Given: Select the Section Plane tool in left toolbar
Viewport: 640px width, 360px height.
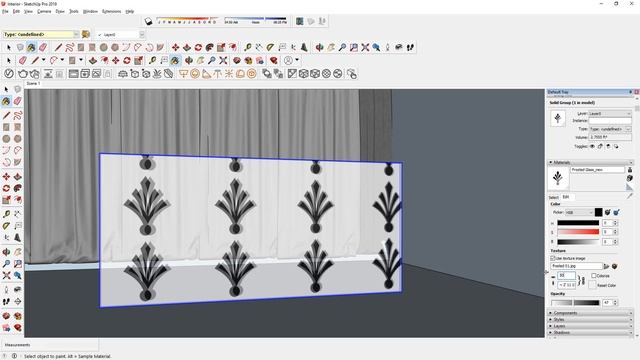Looking at the screenshot, I should (18, 302).
